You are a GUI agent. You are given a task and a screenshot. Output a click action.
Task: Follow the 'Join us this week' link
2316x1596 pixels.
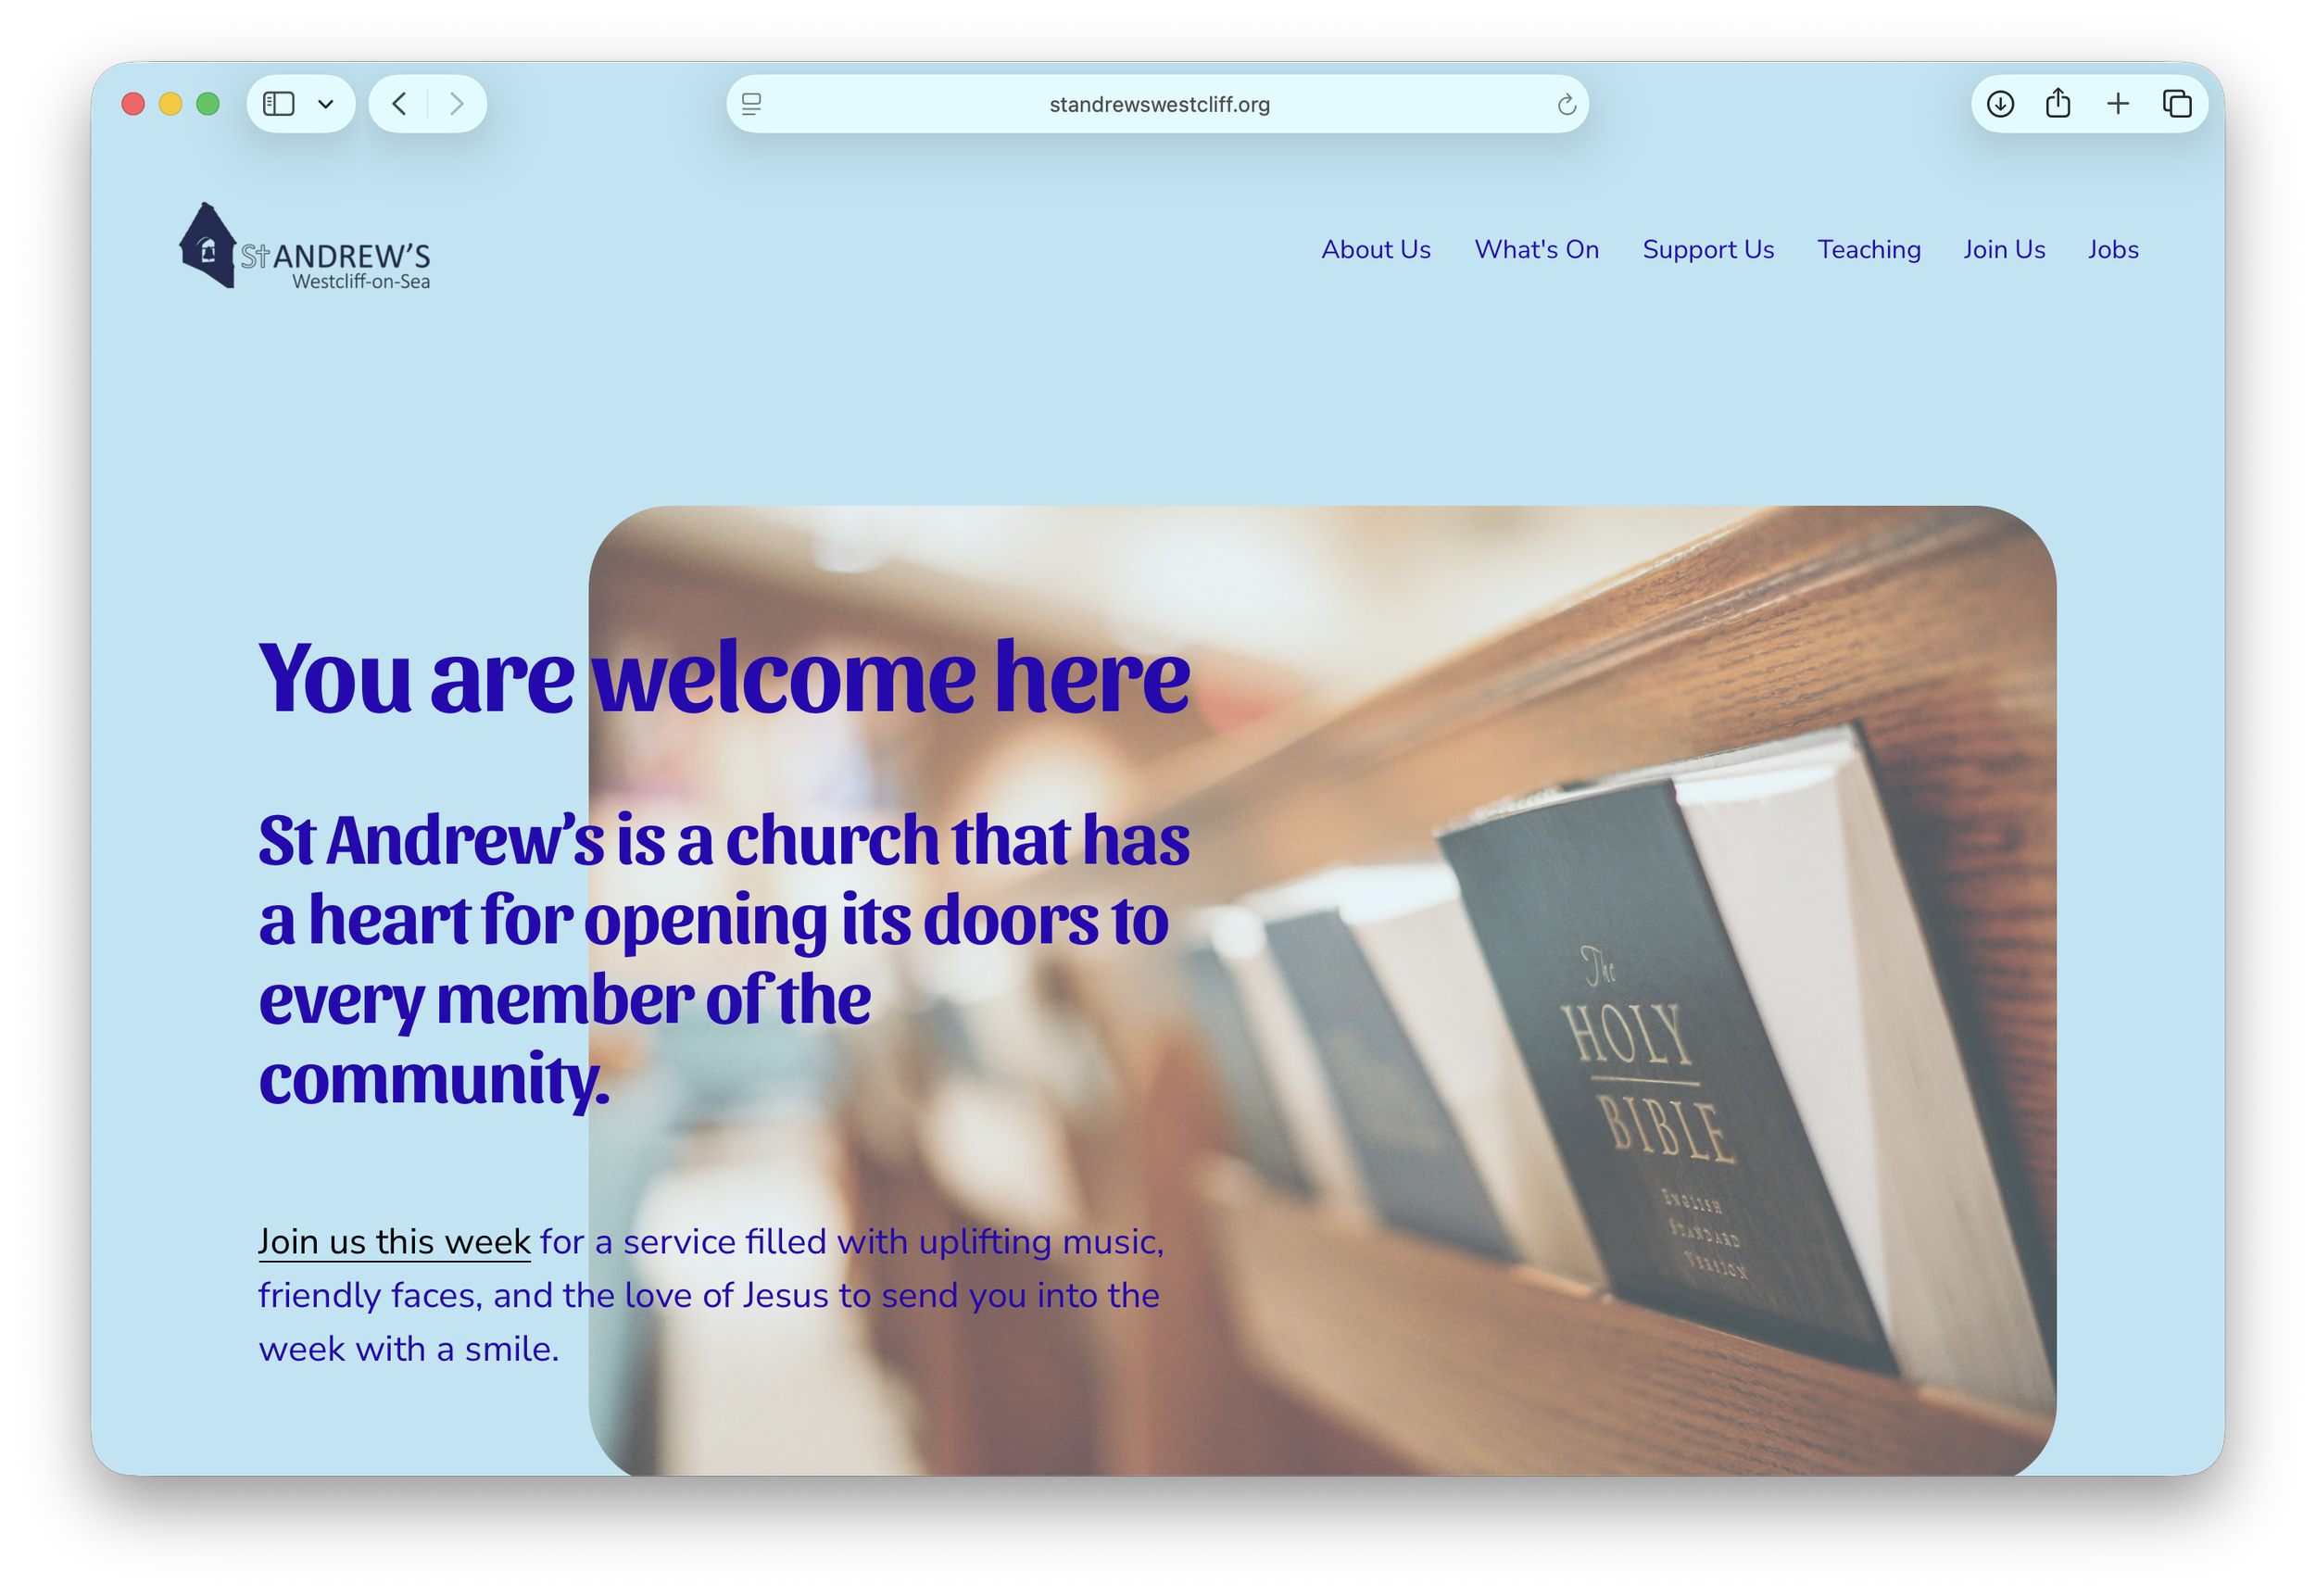[x=394, y=1242]
